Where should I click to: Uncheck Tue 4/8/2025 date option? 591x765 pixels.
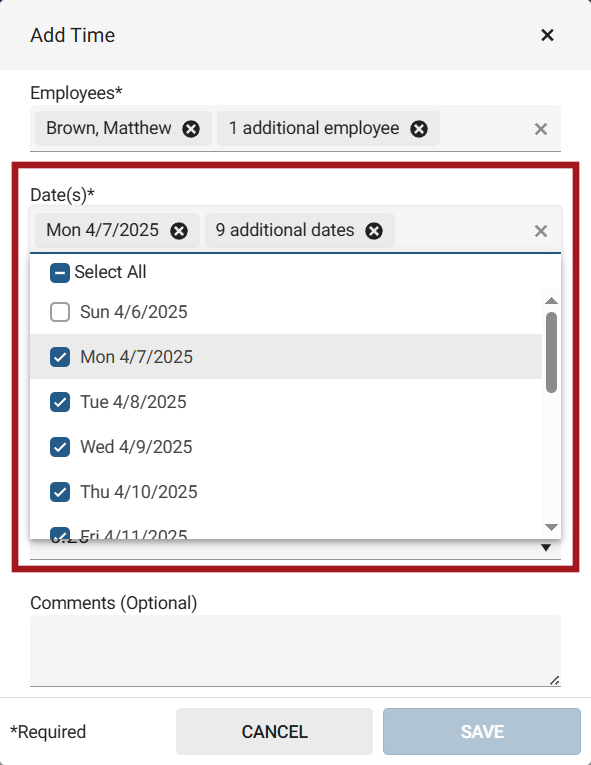tap(60, 402)
